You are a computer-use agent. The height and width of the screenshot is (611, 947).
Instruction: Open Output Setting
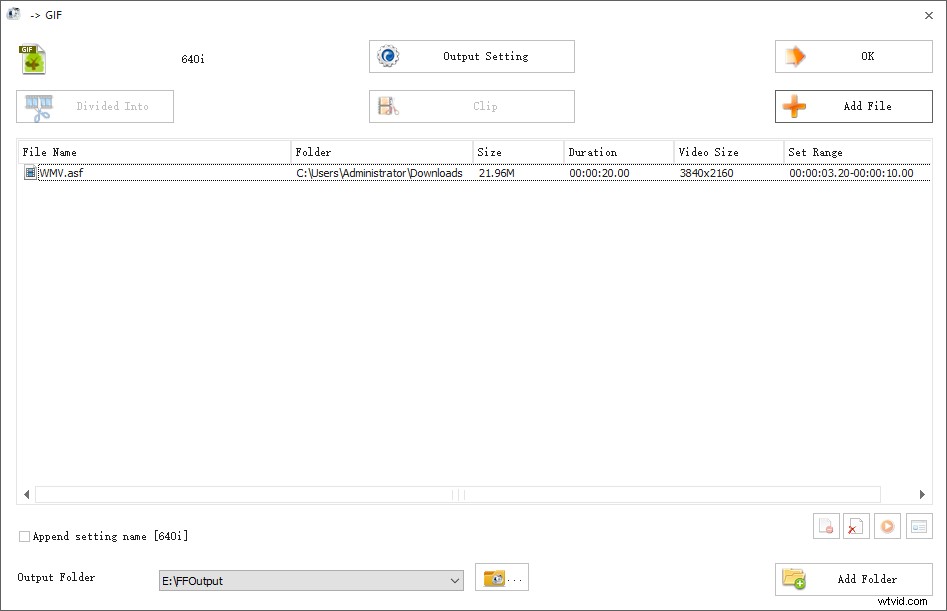(x=471, y=57)
